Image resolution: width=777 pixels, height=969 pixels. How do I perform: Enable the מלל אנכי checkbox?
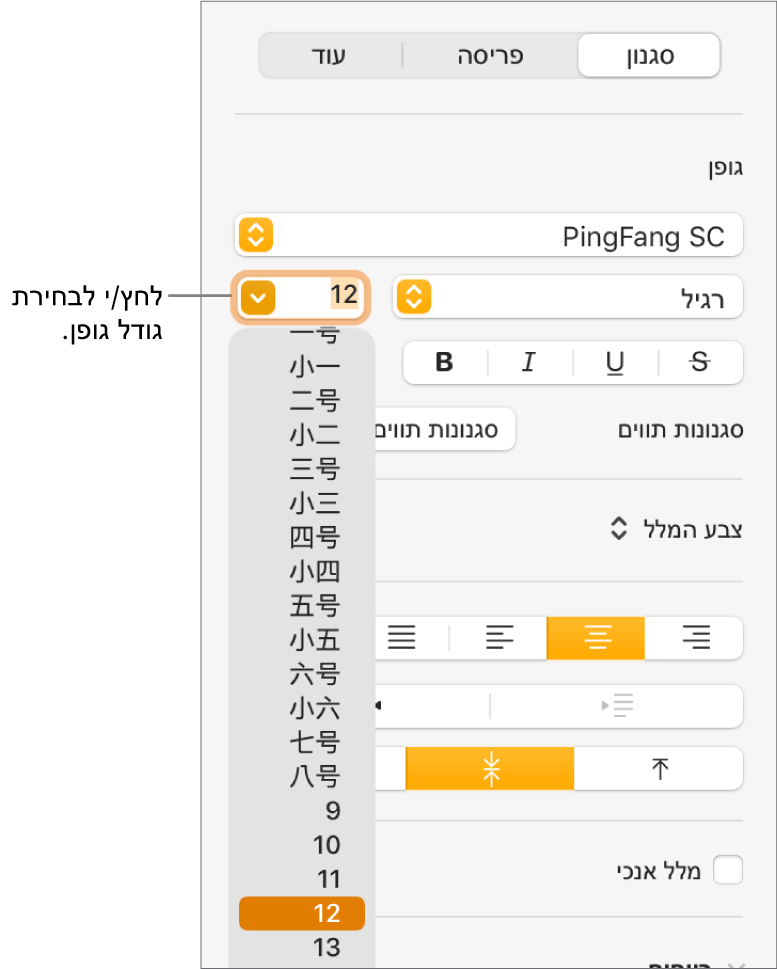727,870
